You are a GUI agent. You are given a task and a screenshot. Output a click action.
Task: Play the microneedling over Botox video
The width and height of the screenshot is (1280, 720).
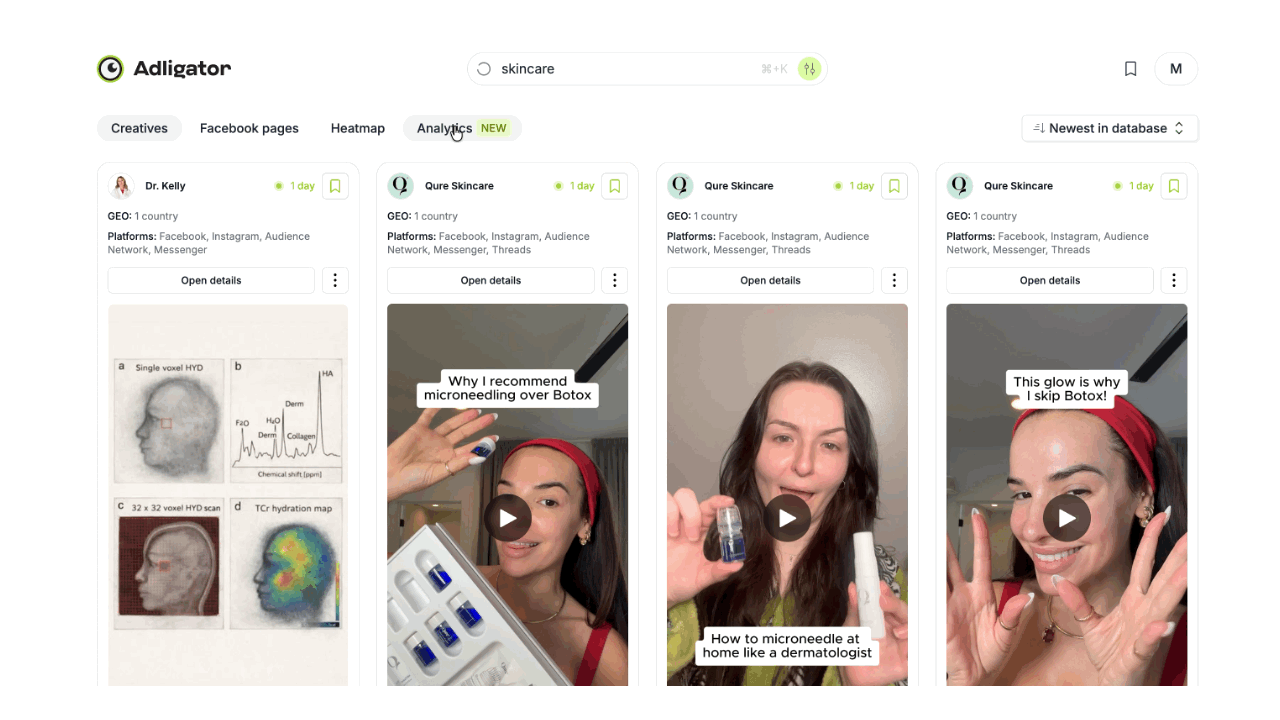pos(508,518)
